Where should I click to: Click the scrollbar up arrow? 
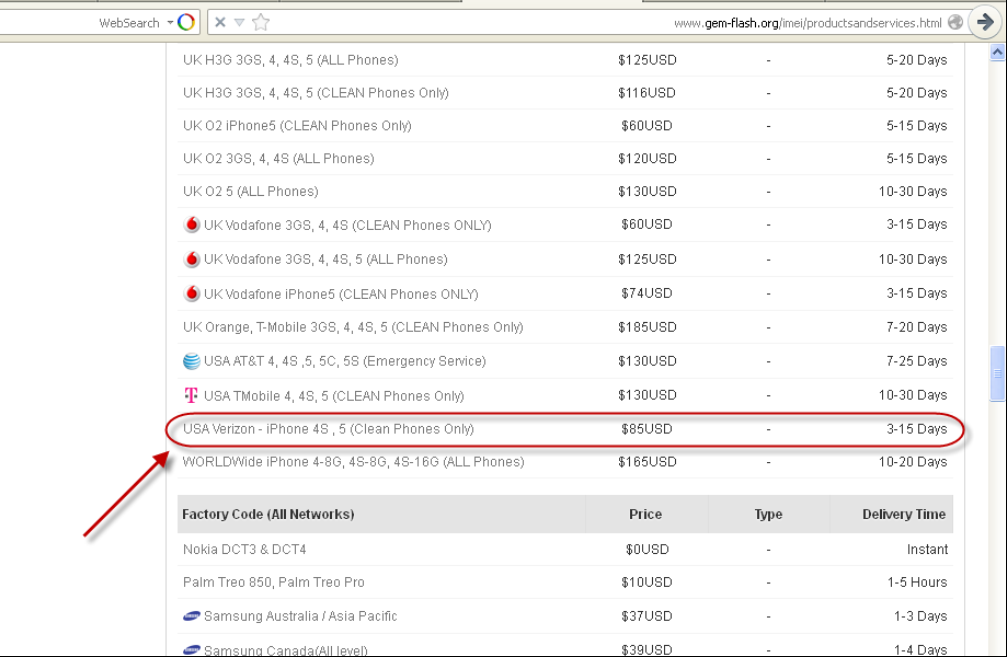997,53
